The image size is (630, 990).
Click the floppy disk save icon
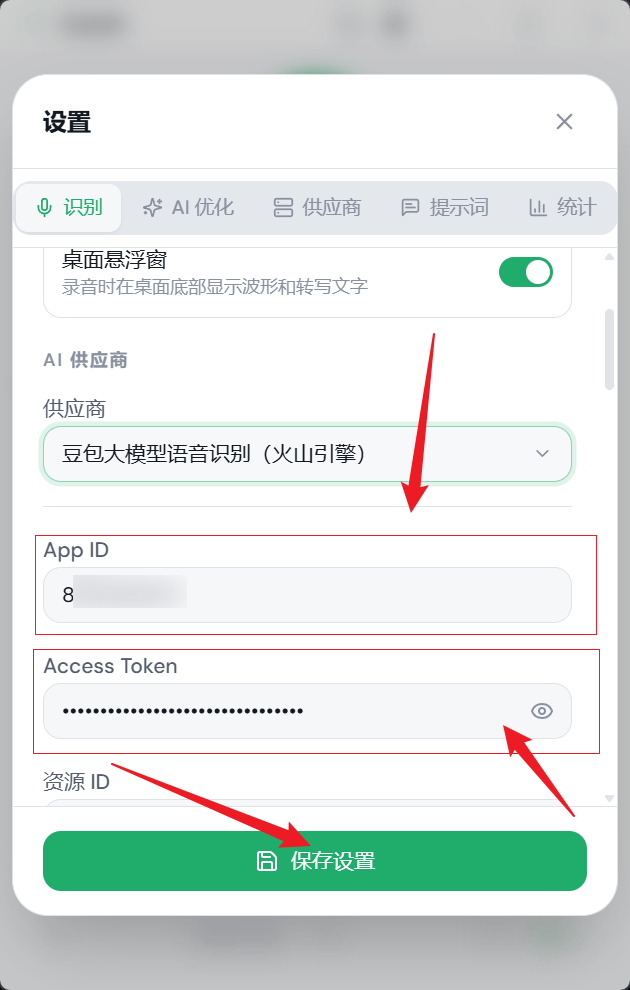[267, 861]
